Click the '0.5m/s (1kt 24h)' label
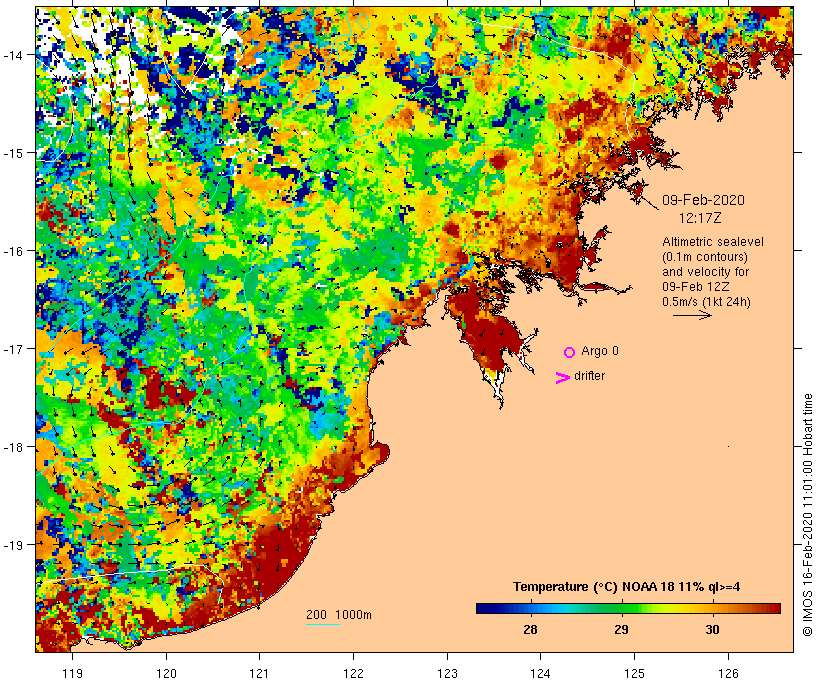Image resolution: width=820 pixels, height=680 pixels. [x=706, y=302]
